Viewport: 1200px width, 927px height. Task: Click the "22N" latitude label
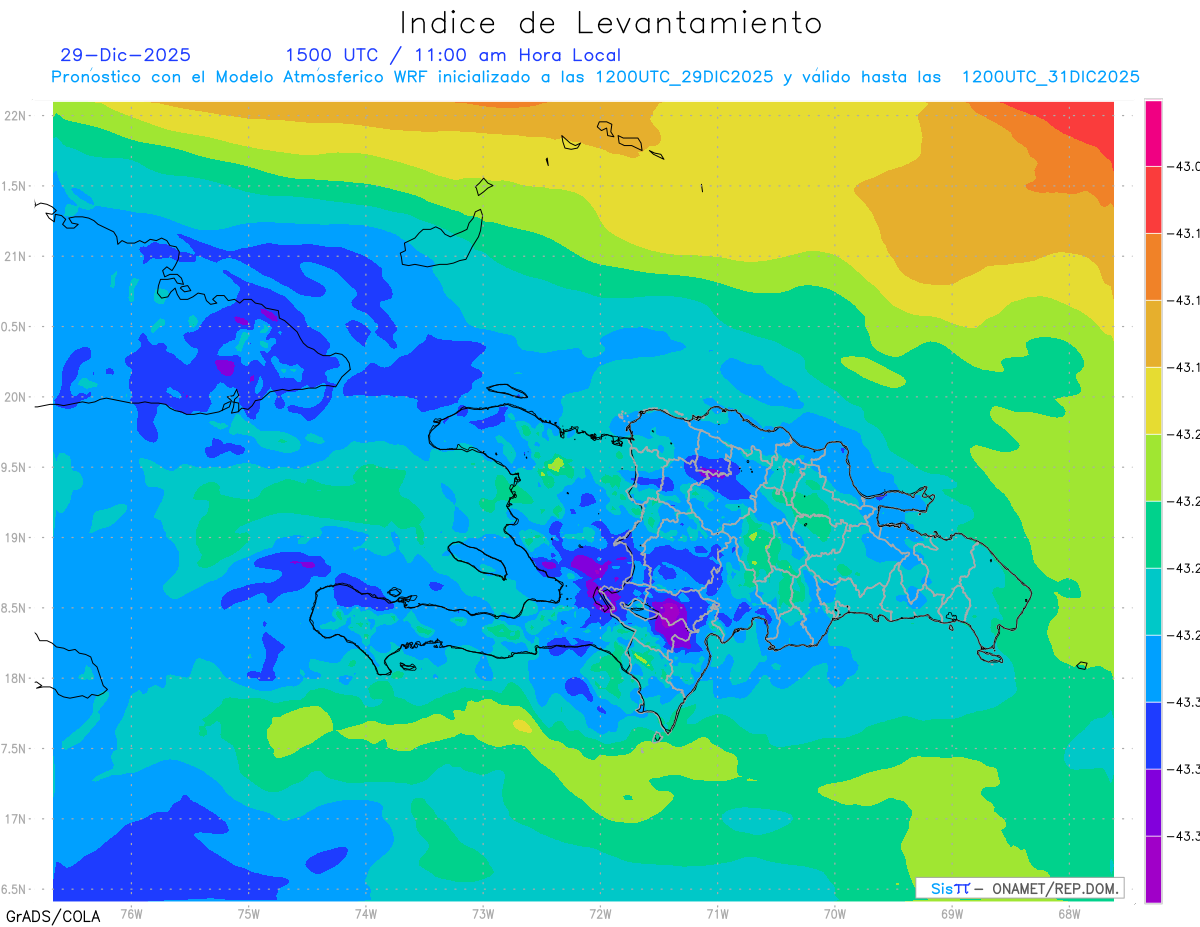point(15,115)
